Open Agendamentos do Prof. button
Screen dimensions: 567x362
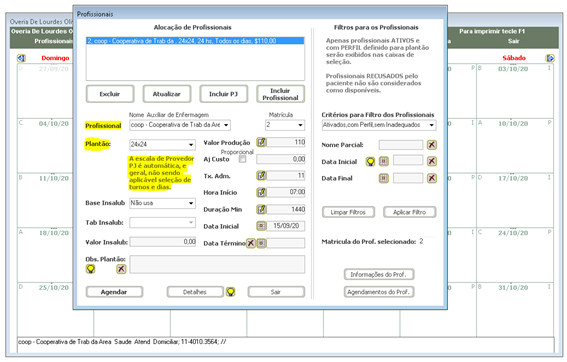pos(379,292)
